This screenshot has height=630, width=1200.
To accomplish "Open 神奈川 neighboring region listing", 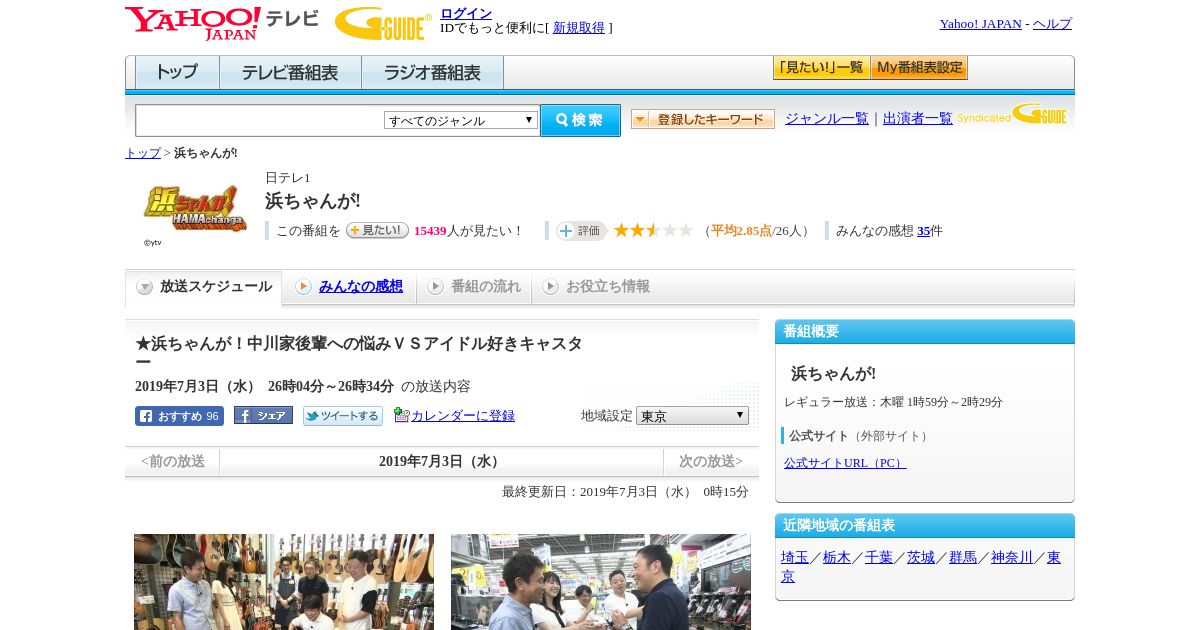I will click(x=1012, y=557).
